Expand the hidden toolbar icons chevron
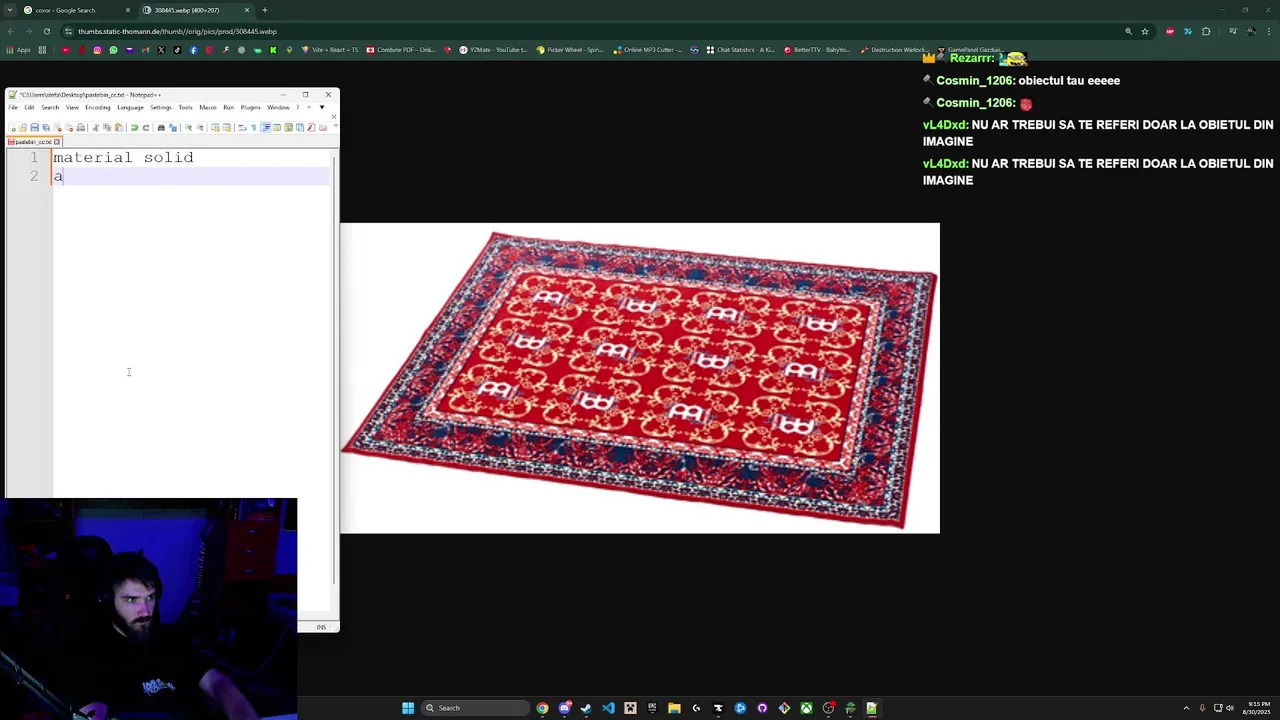This screenshot has width=1280, height=720. (x=336, y=126)
